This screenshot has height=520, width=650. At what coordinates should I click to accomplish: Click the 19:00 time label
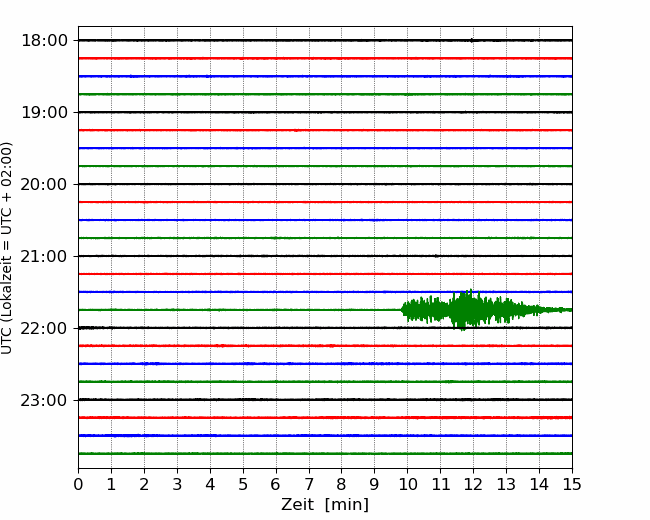tap(44, 112)
